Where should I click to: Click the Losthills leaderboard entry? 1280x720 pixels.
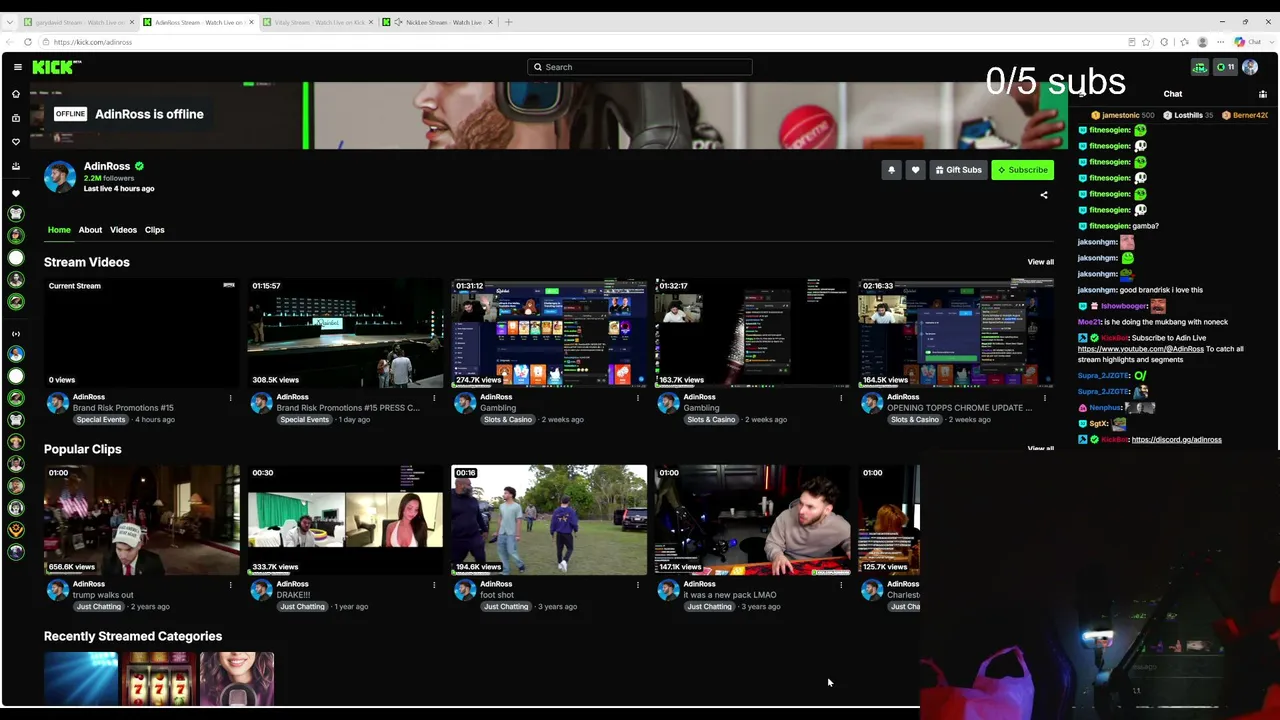(x=1188, y=116)
